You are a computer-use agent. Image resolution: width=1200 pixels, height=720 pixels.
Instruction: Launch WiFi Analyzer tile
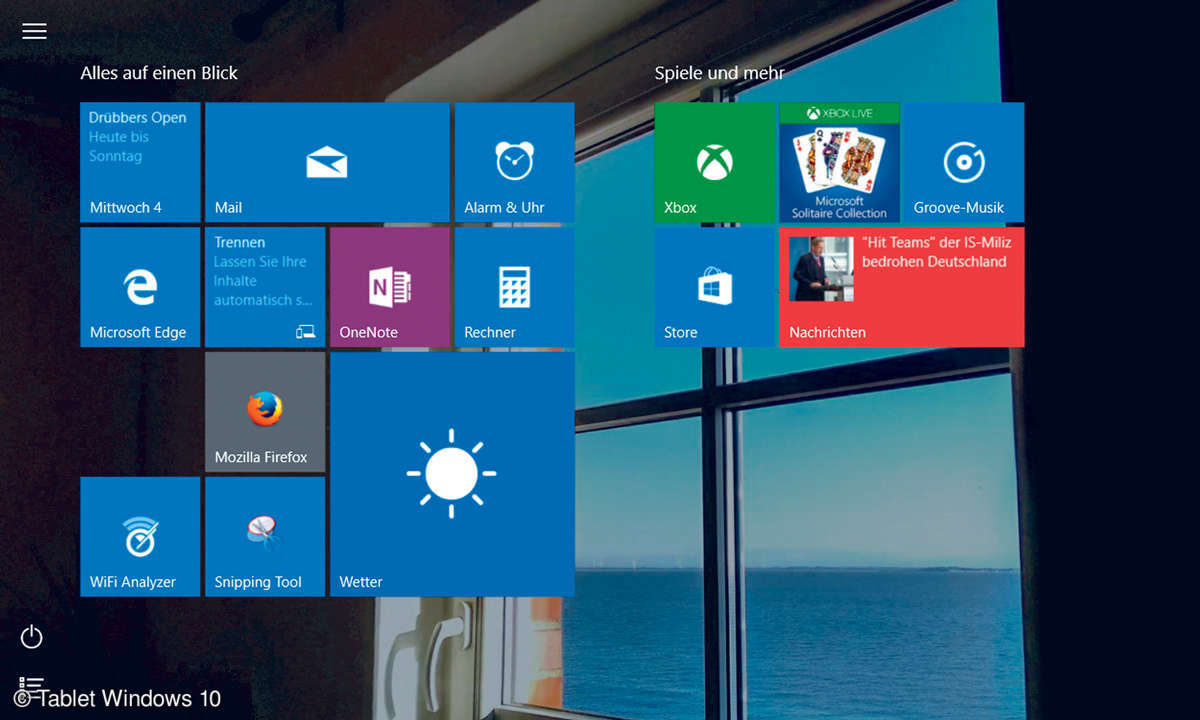[x=140, y=537]
